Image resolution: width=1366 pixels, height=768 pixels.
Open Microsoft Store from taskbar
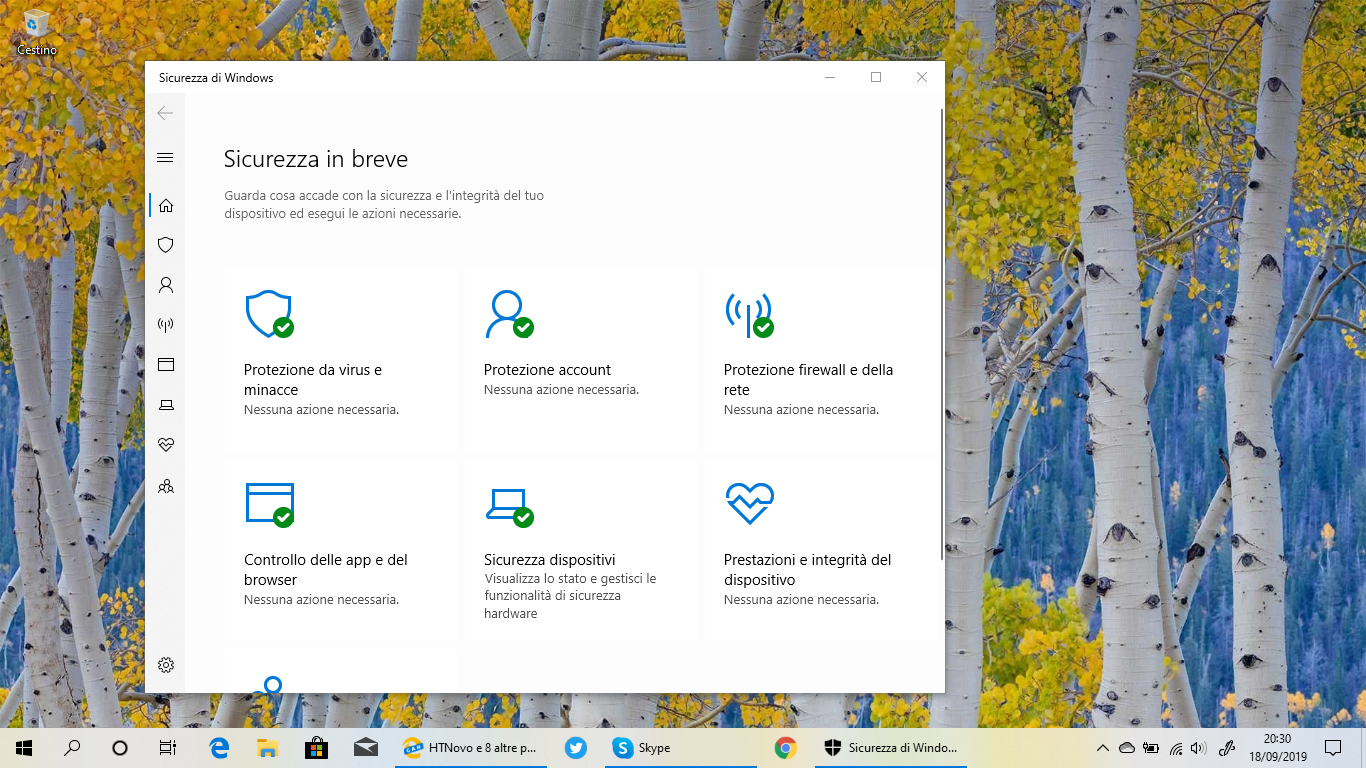click(x=316, y=747)
